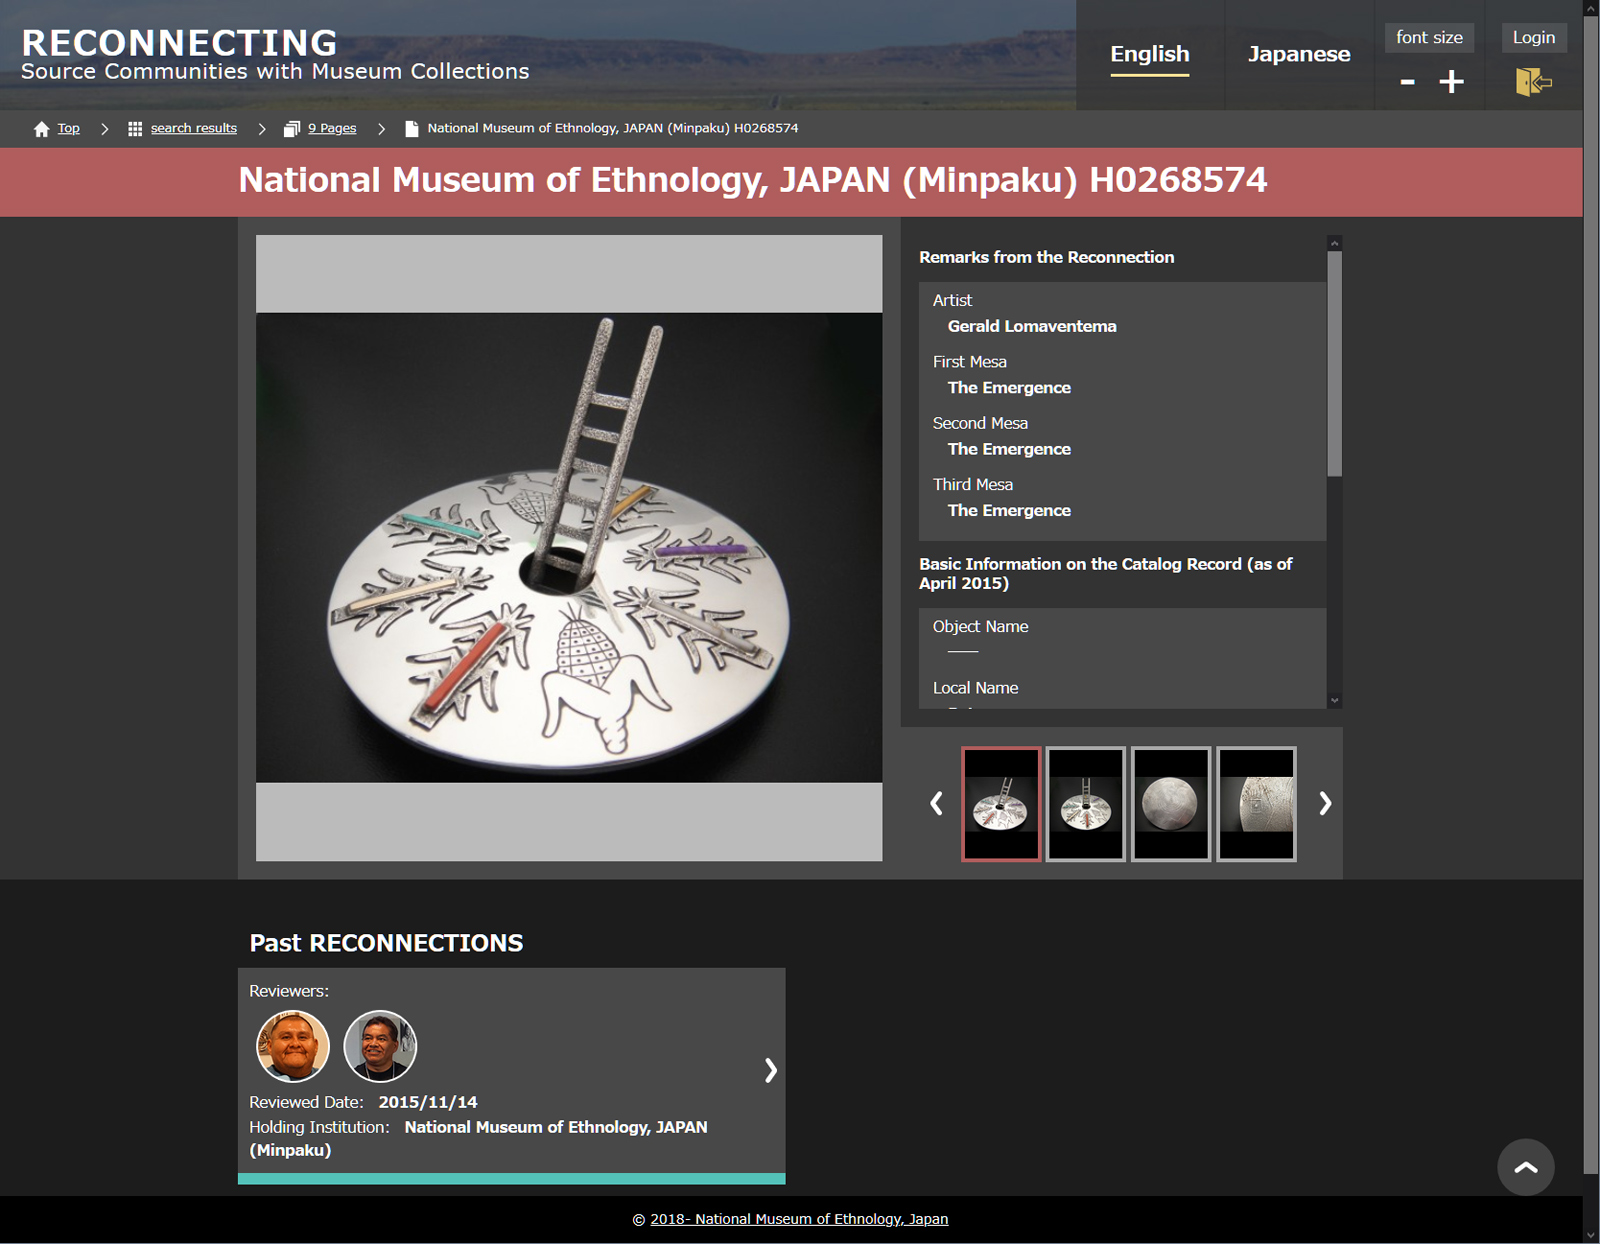Viewport: 1600px width, 1244px height.
Task: Select the second ladder thumbnail
Action: click(x=1086, y=804)
